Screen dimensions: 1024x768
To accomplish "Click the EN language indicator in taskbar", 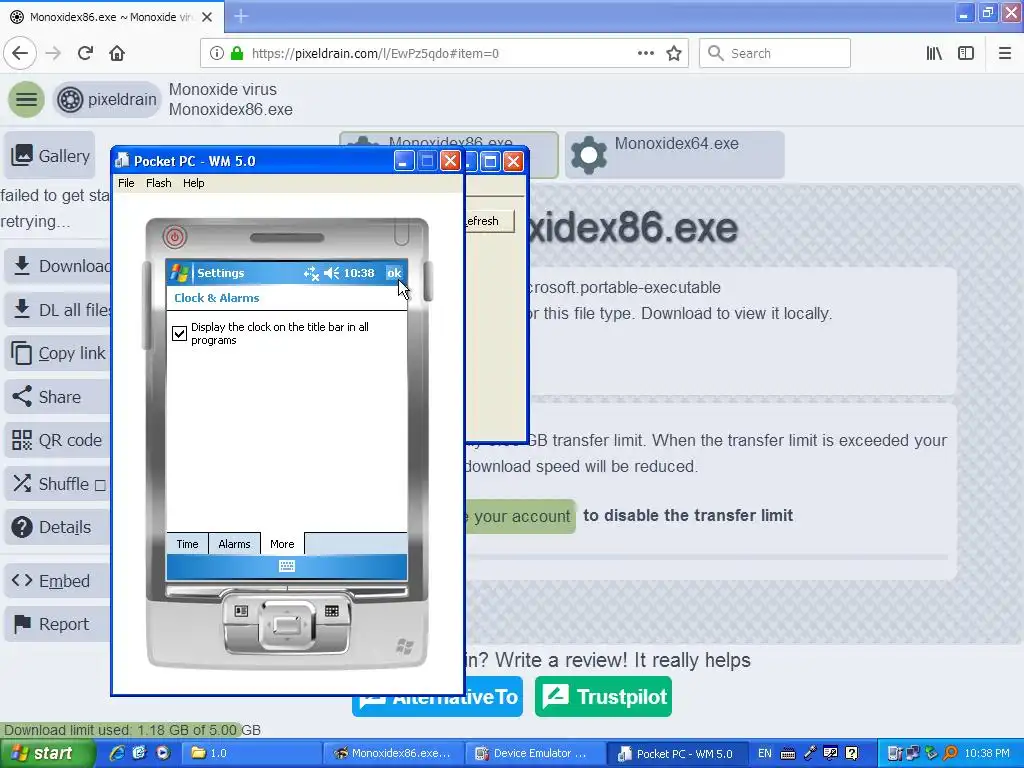I will tap(765, 753).
